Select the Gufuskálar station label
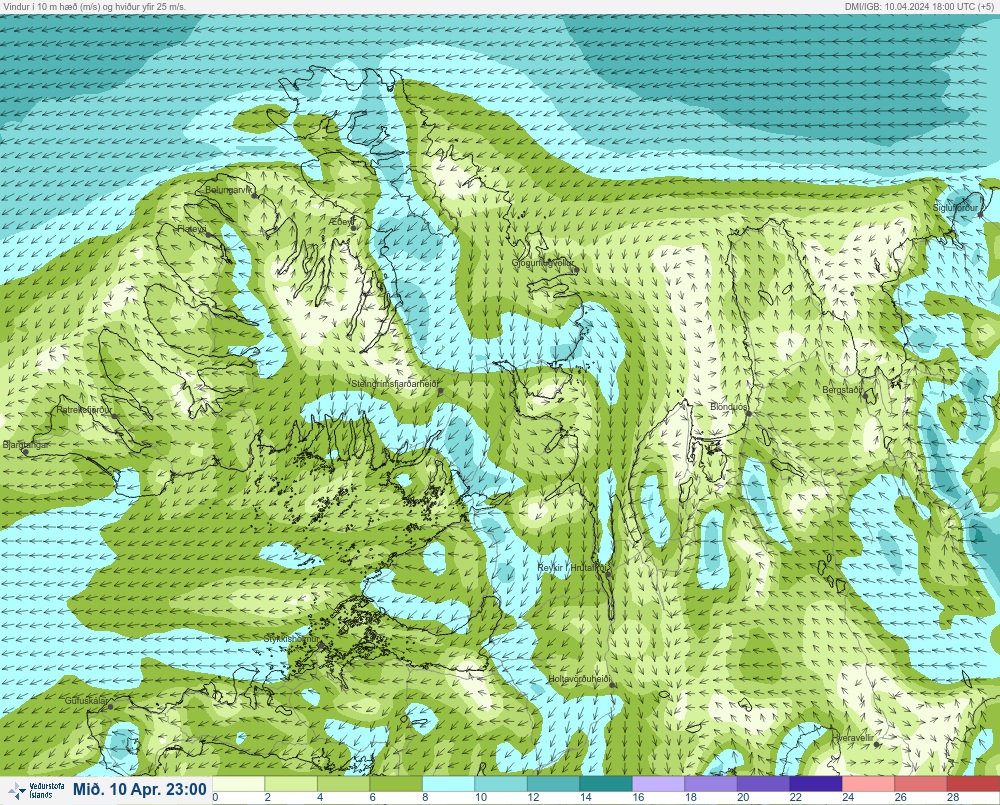This screenshot has width=1000, height=805. click(x=86, y=700)
